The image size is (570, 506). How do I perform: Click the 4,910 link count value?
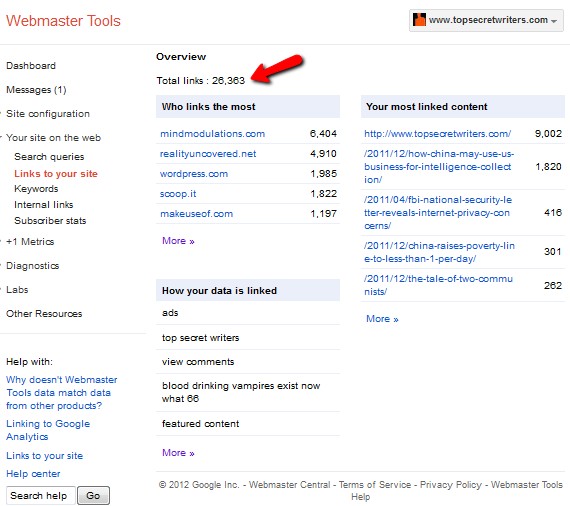click(x=323, y=154)
